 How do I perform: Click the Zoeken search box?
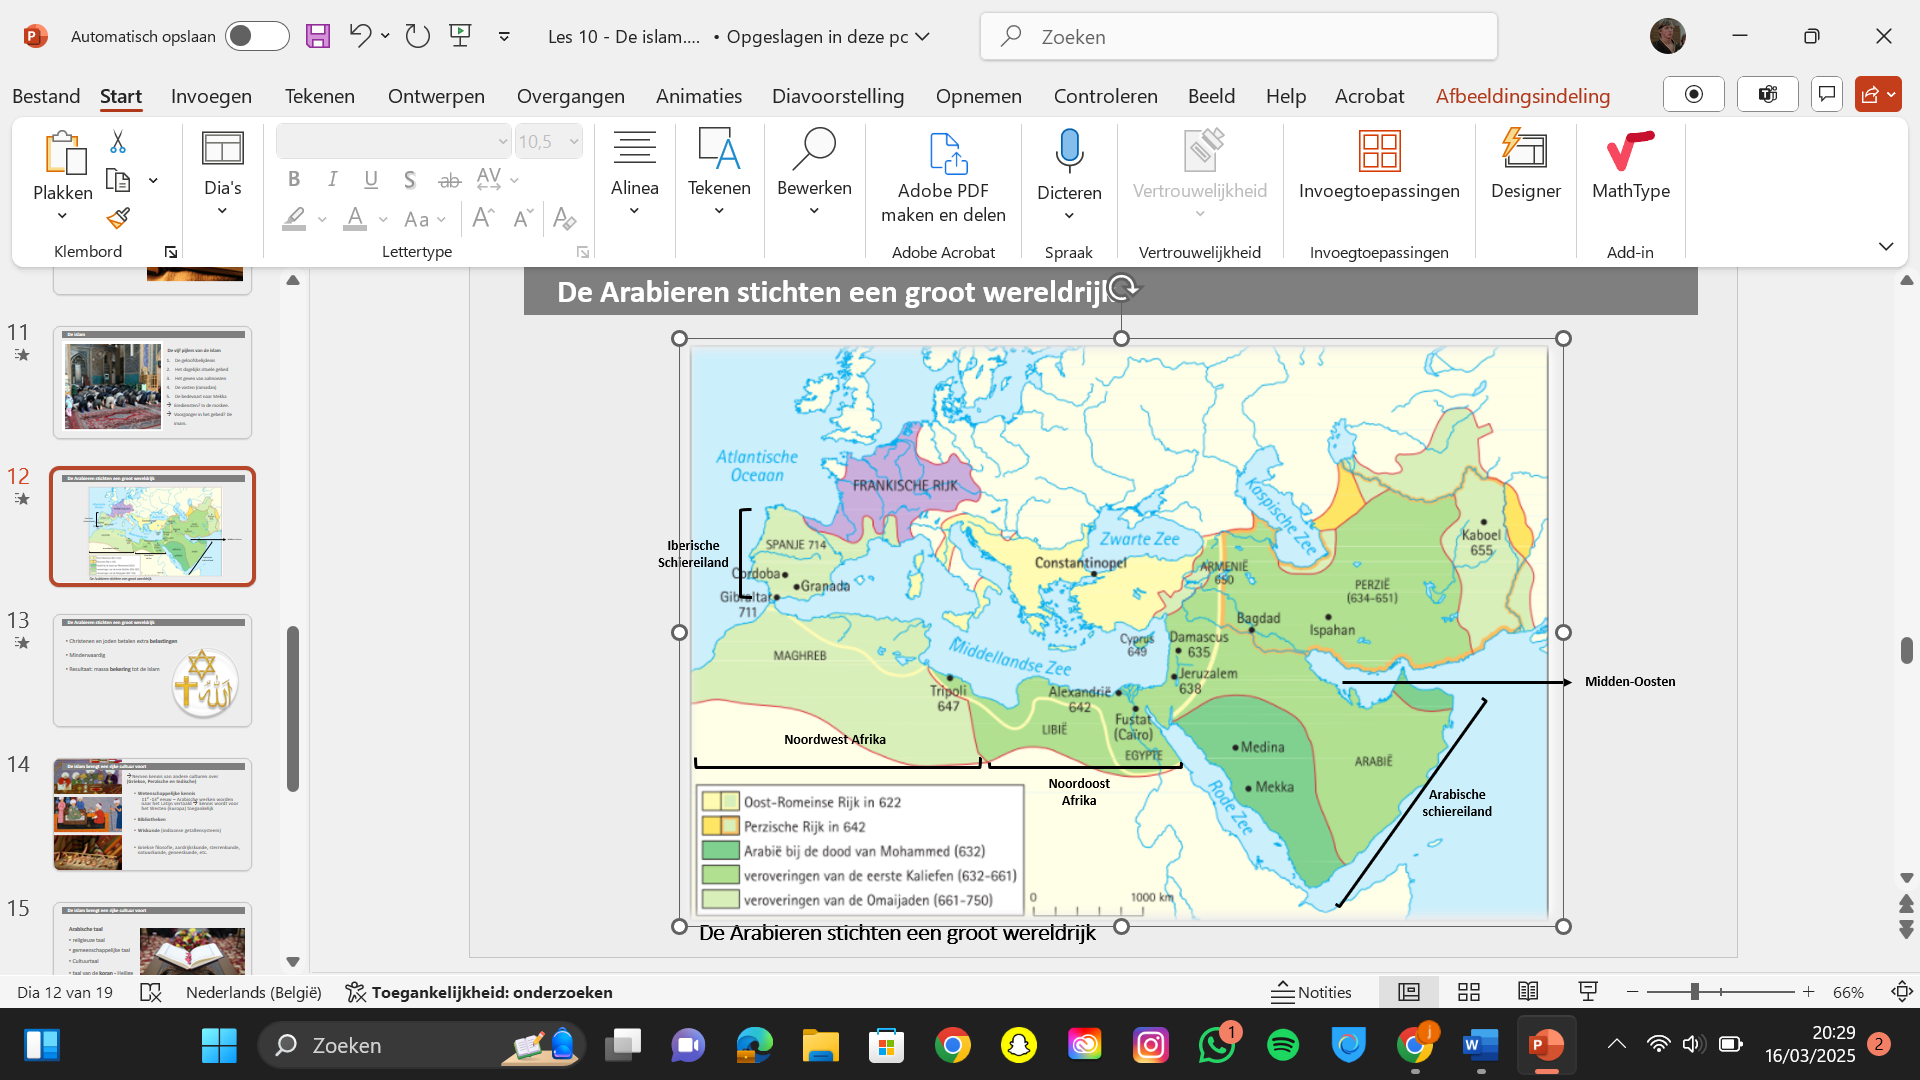click(1238, 37)
